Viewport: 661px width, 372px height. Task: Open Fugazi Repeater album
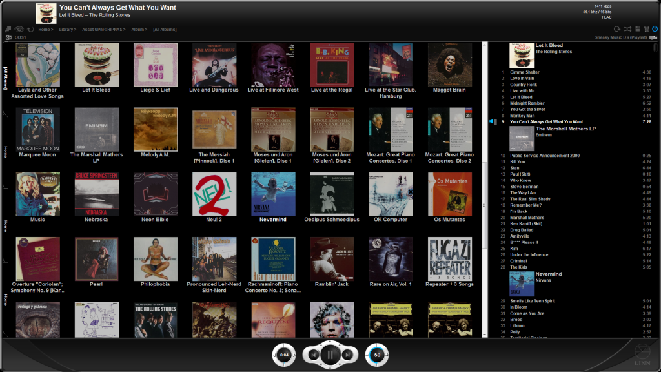[450, 259]
